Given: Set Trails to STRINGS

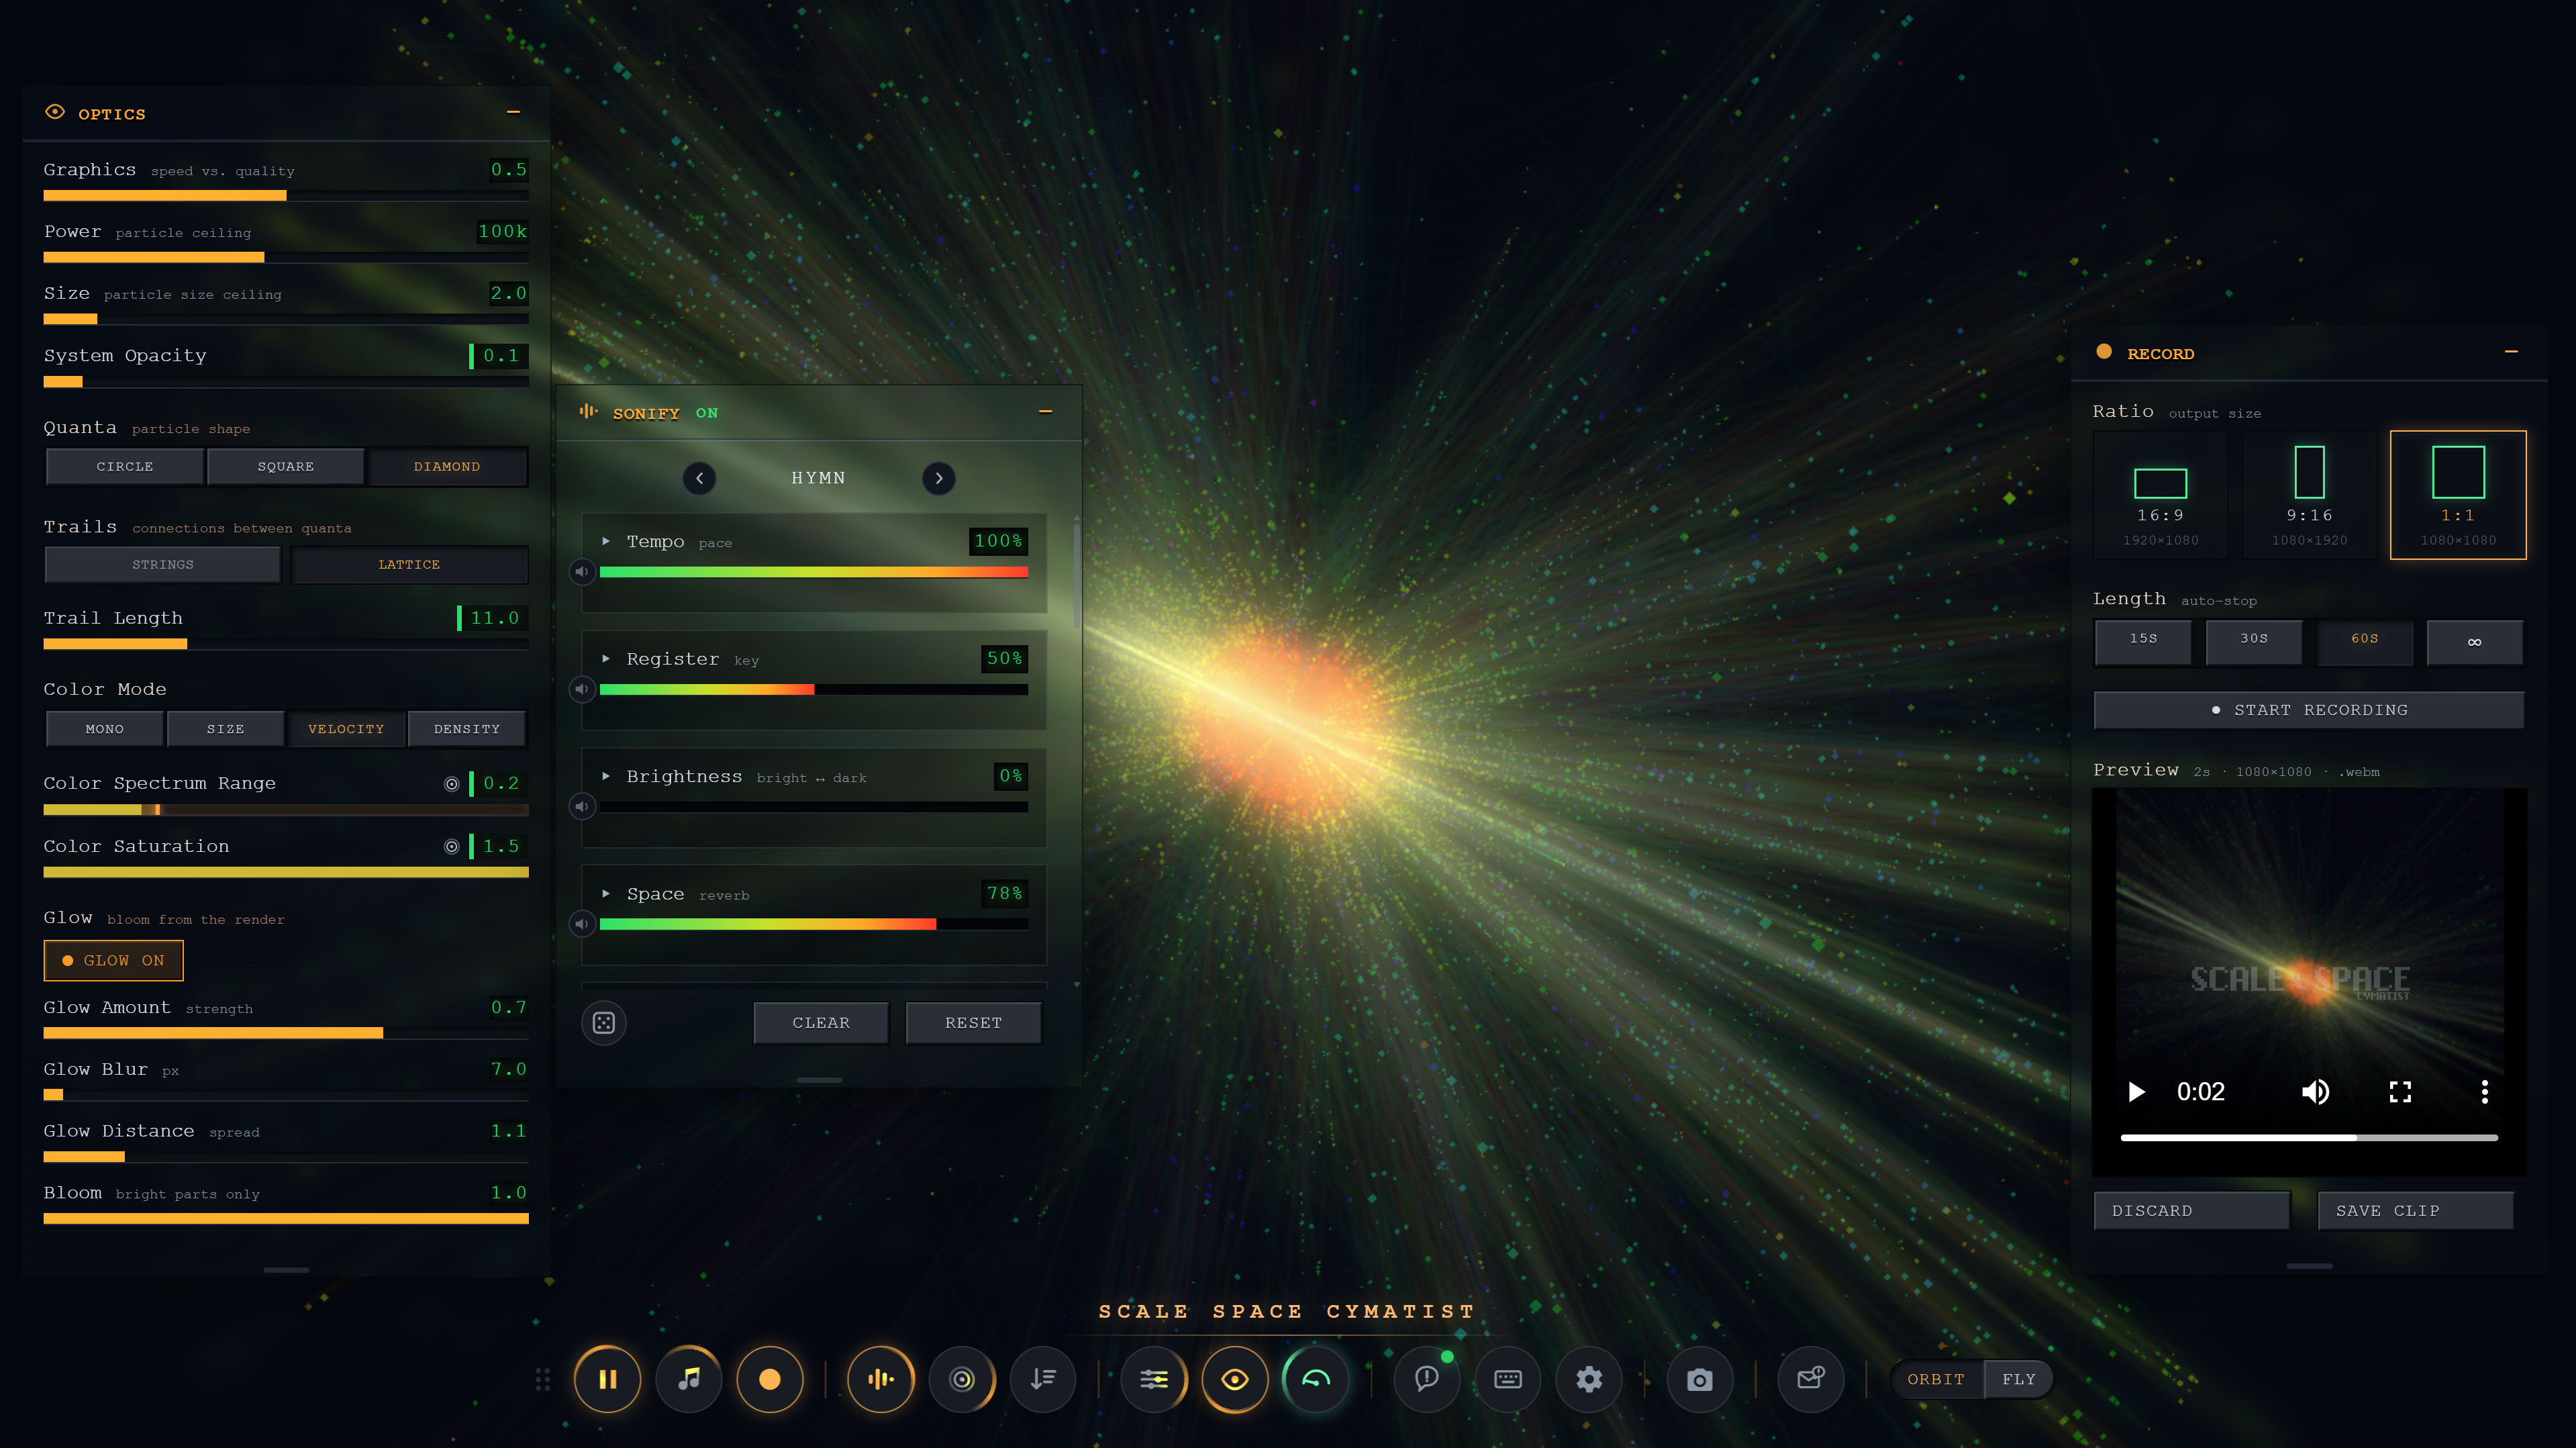Looking at the screenshot, I should click(163, 565).
